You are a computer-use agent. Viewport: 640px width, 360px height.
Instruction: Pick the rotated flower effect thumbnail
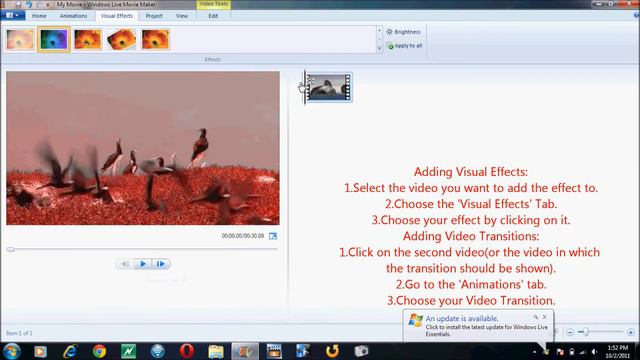pos(122,40)
